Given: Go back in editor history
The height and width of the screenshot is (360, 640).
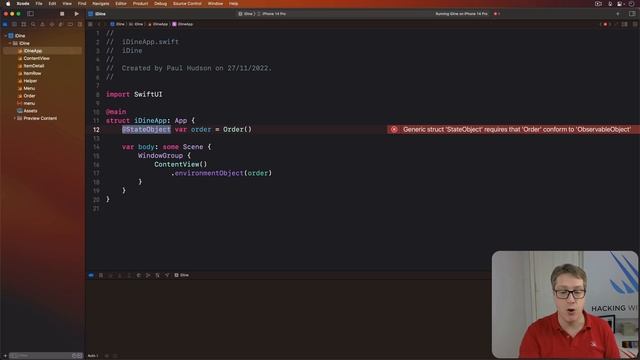Looking at the screenshot, I should coord(99,24).
